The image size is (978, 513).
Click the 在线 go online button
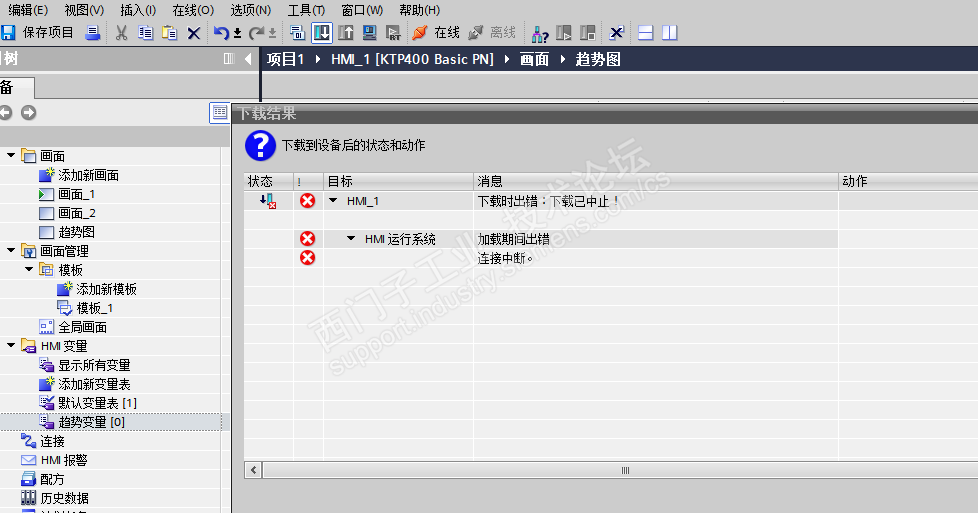[447, 32]
